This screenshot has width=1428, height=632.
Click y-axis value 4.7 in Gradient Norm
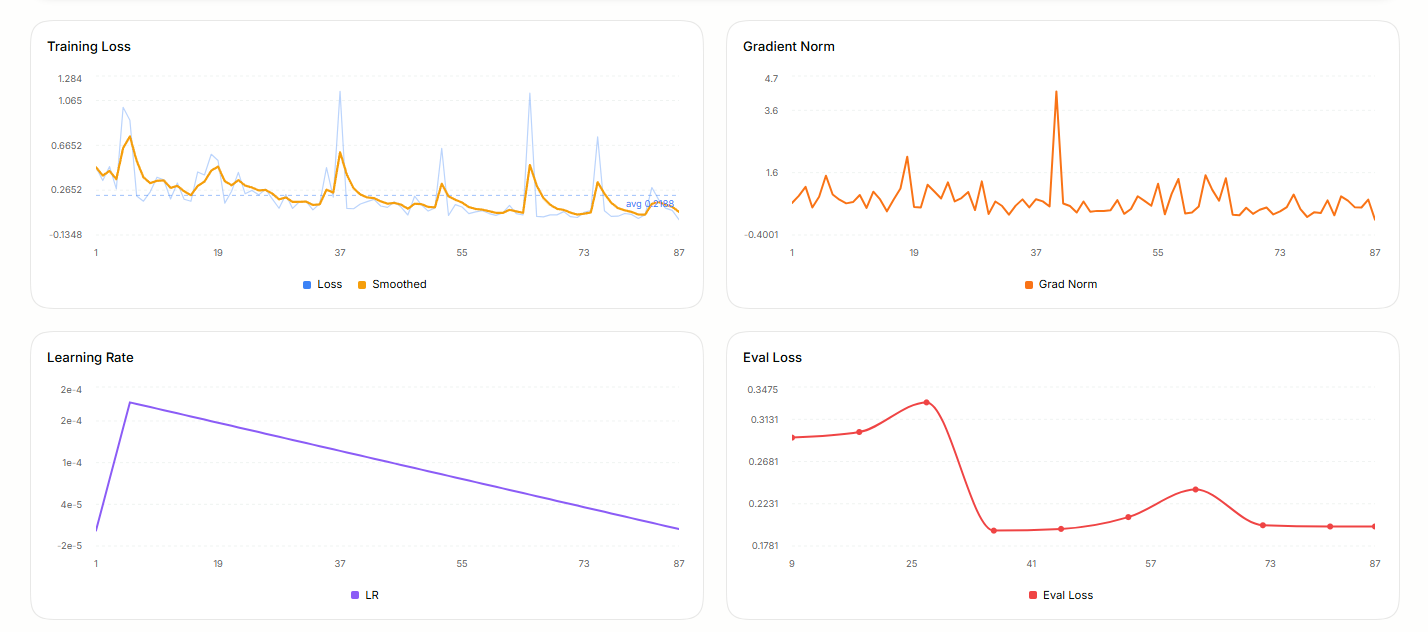click(x=771, y=78)
